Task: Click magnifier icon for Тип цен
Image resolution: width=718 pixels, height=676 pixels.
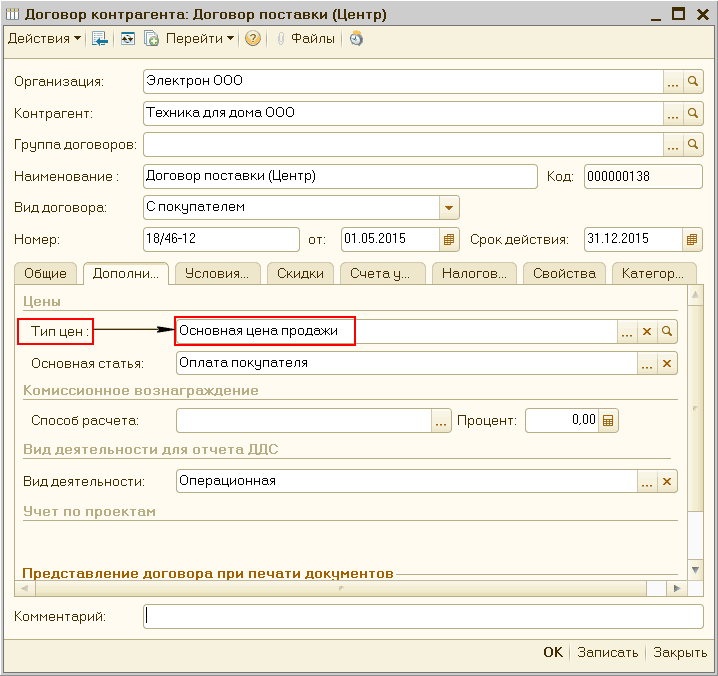Action: point(667,332)
